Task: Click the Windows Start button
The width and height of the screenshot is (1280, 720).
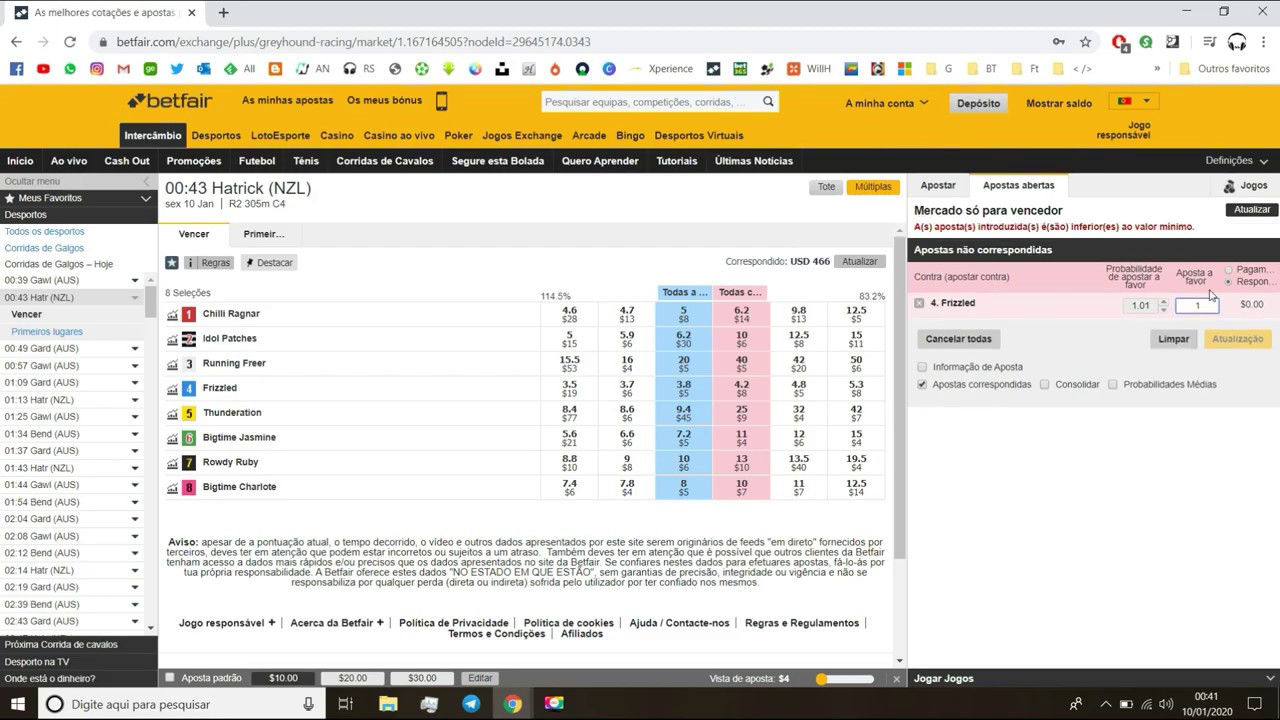Action: coord(18,704)
